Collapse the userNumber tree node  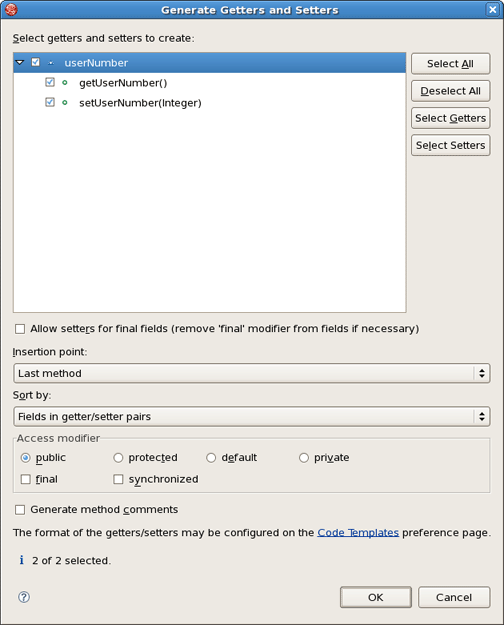[x=20, y=63]
